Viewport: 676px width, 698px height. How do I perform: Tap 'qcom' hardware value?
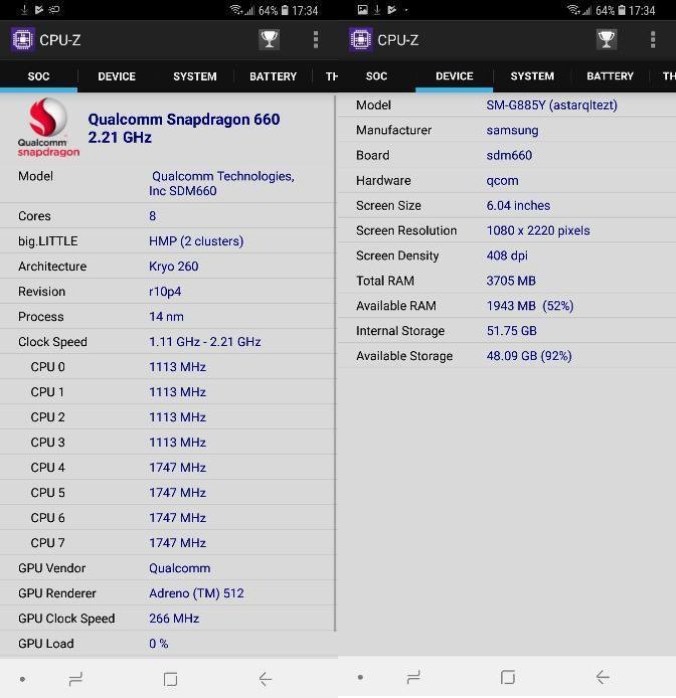(x=502, y=181)
